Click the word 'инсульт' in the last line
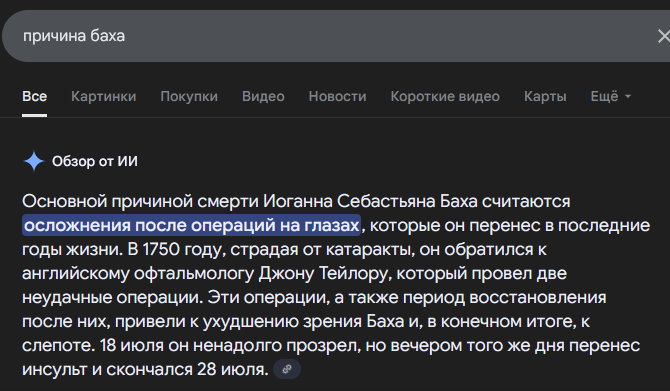The width and height of the screenshot is (670, 391). [x=54, y=370]
